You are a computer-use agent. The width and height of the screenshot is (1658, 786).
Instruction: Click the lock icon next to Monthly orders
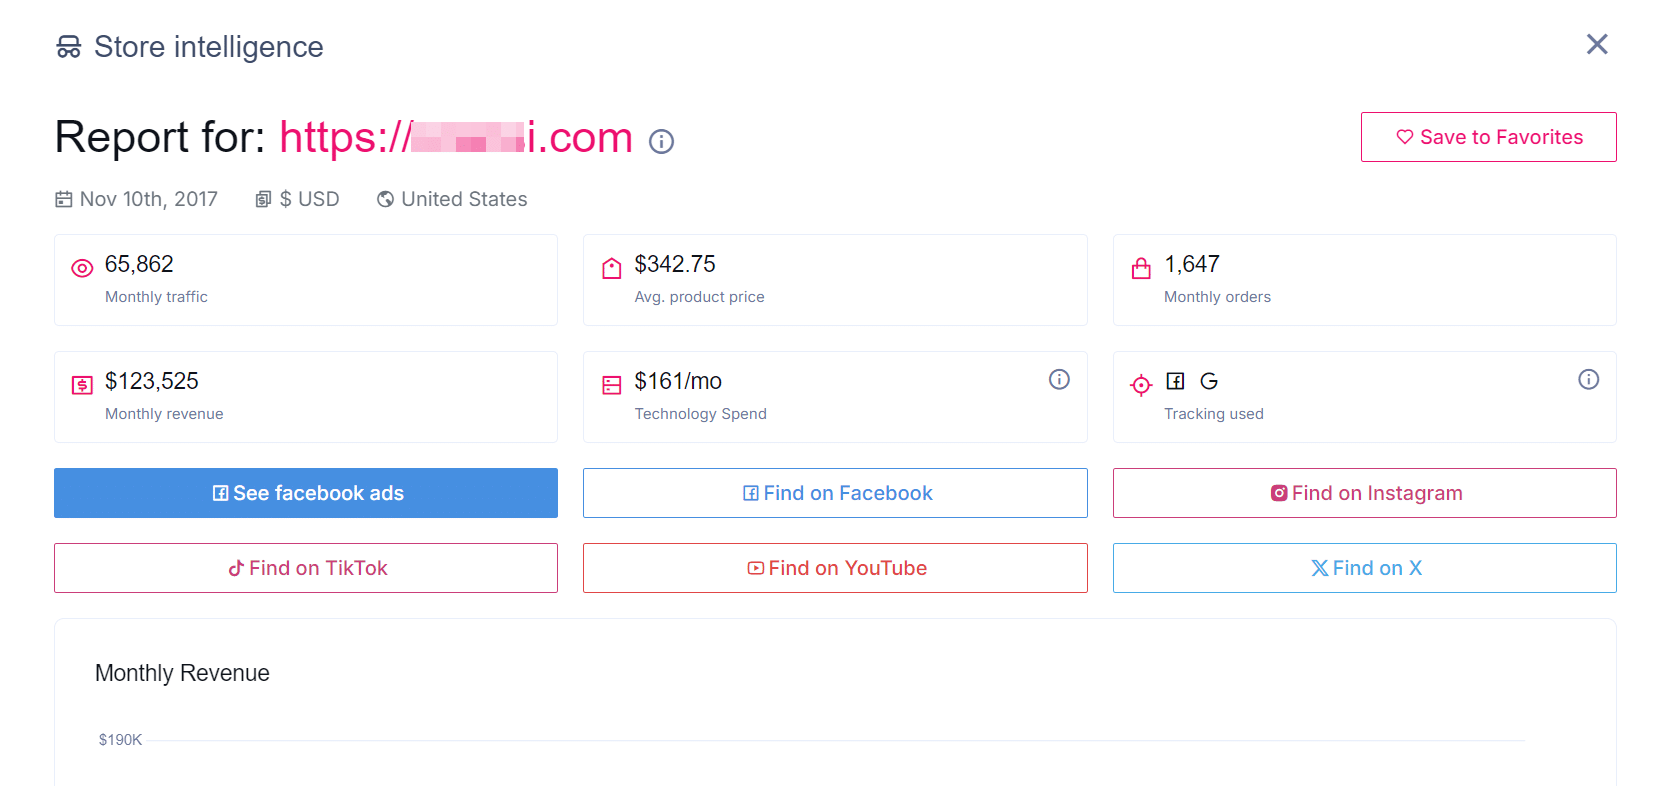pyautogui.click(x=1141, y=267)
